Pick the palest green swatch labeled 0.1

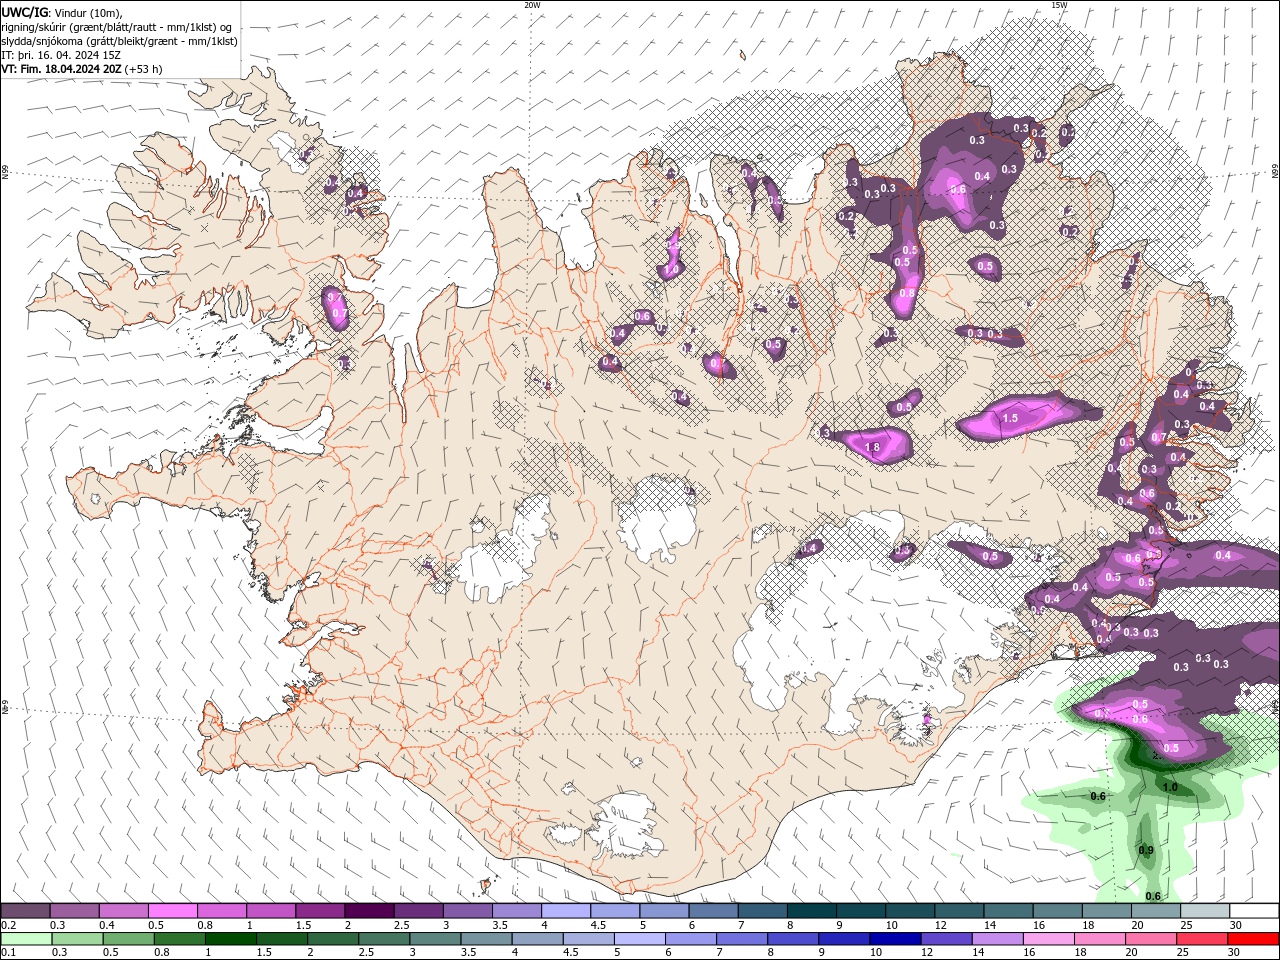coord(25,939)
